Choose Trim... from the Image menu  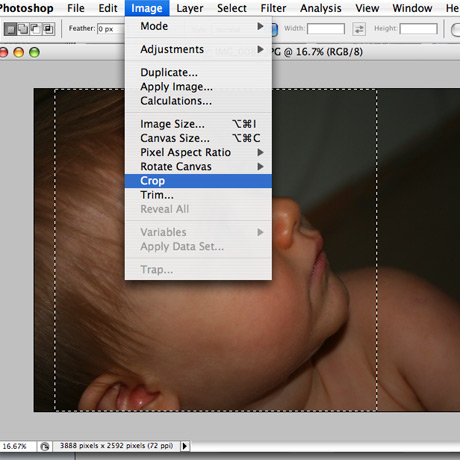point(198,195)
